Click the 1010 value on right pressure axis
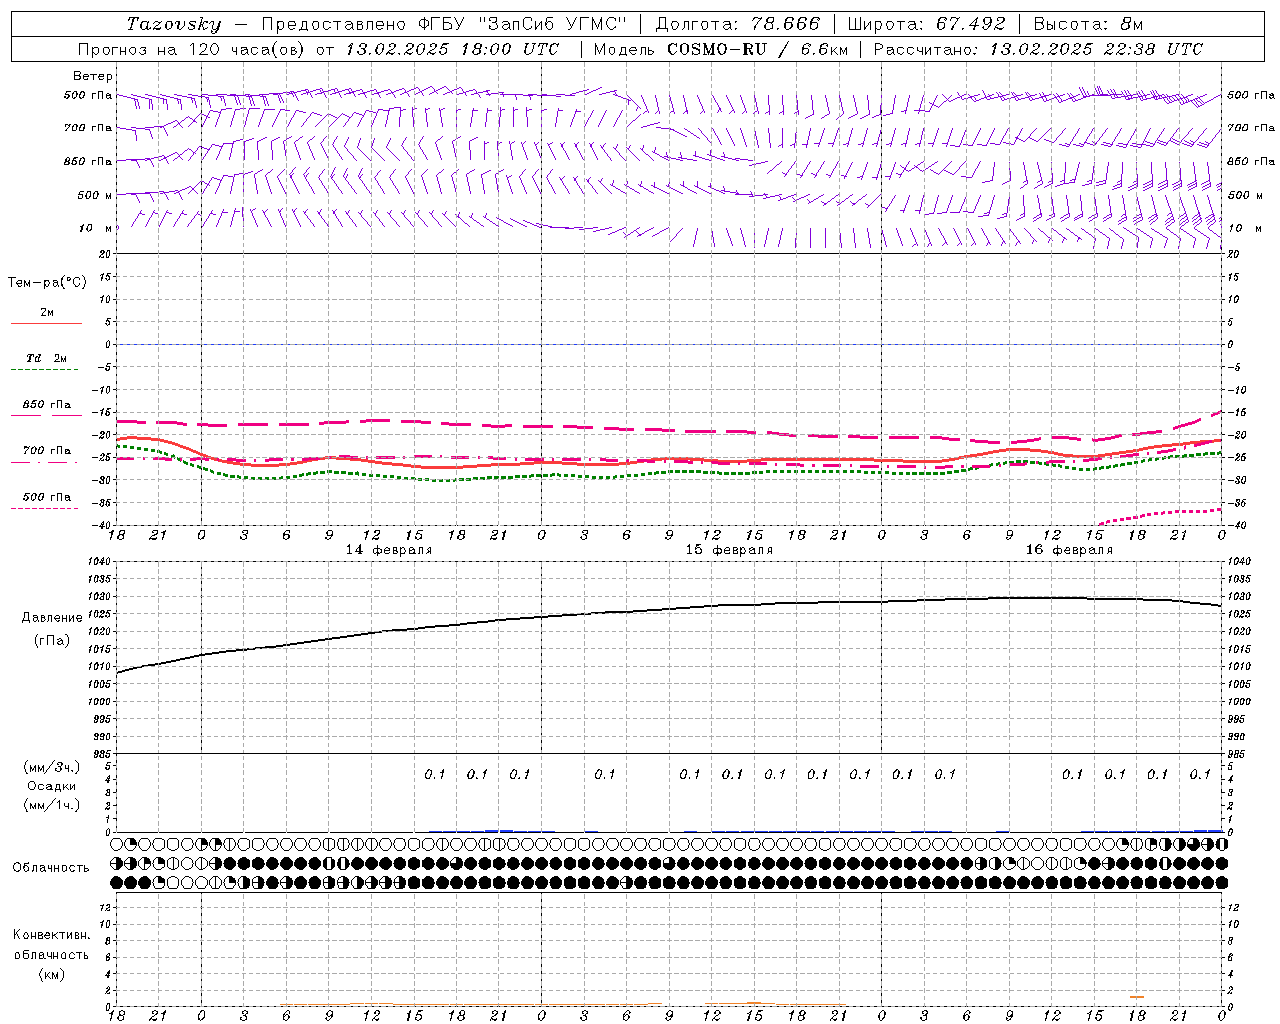1280x1024 pixels. tap(1238, 667)
